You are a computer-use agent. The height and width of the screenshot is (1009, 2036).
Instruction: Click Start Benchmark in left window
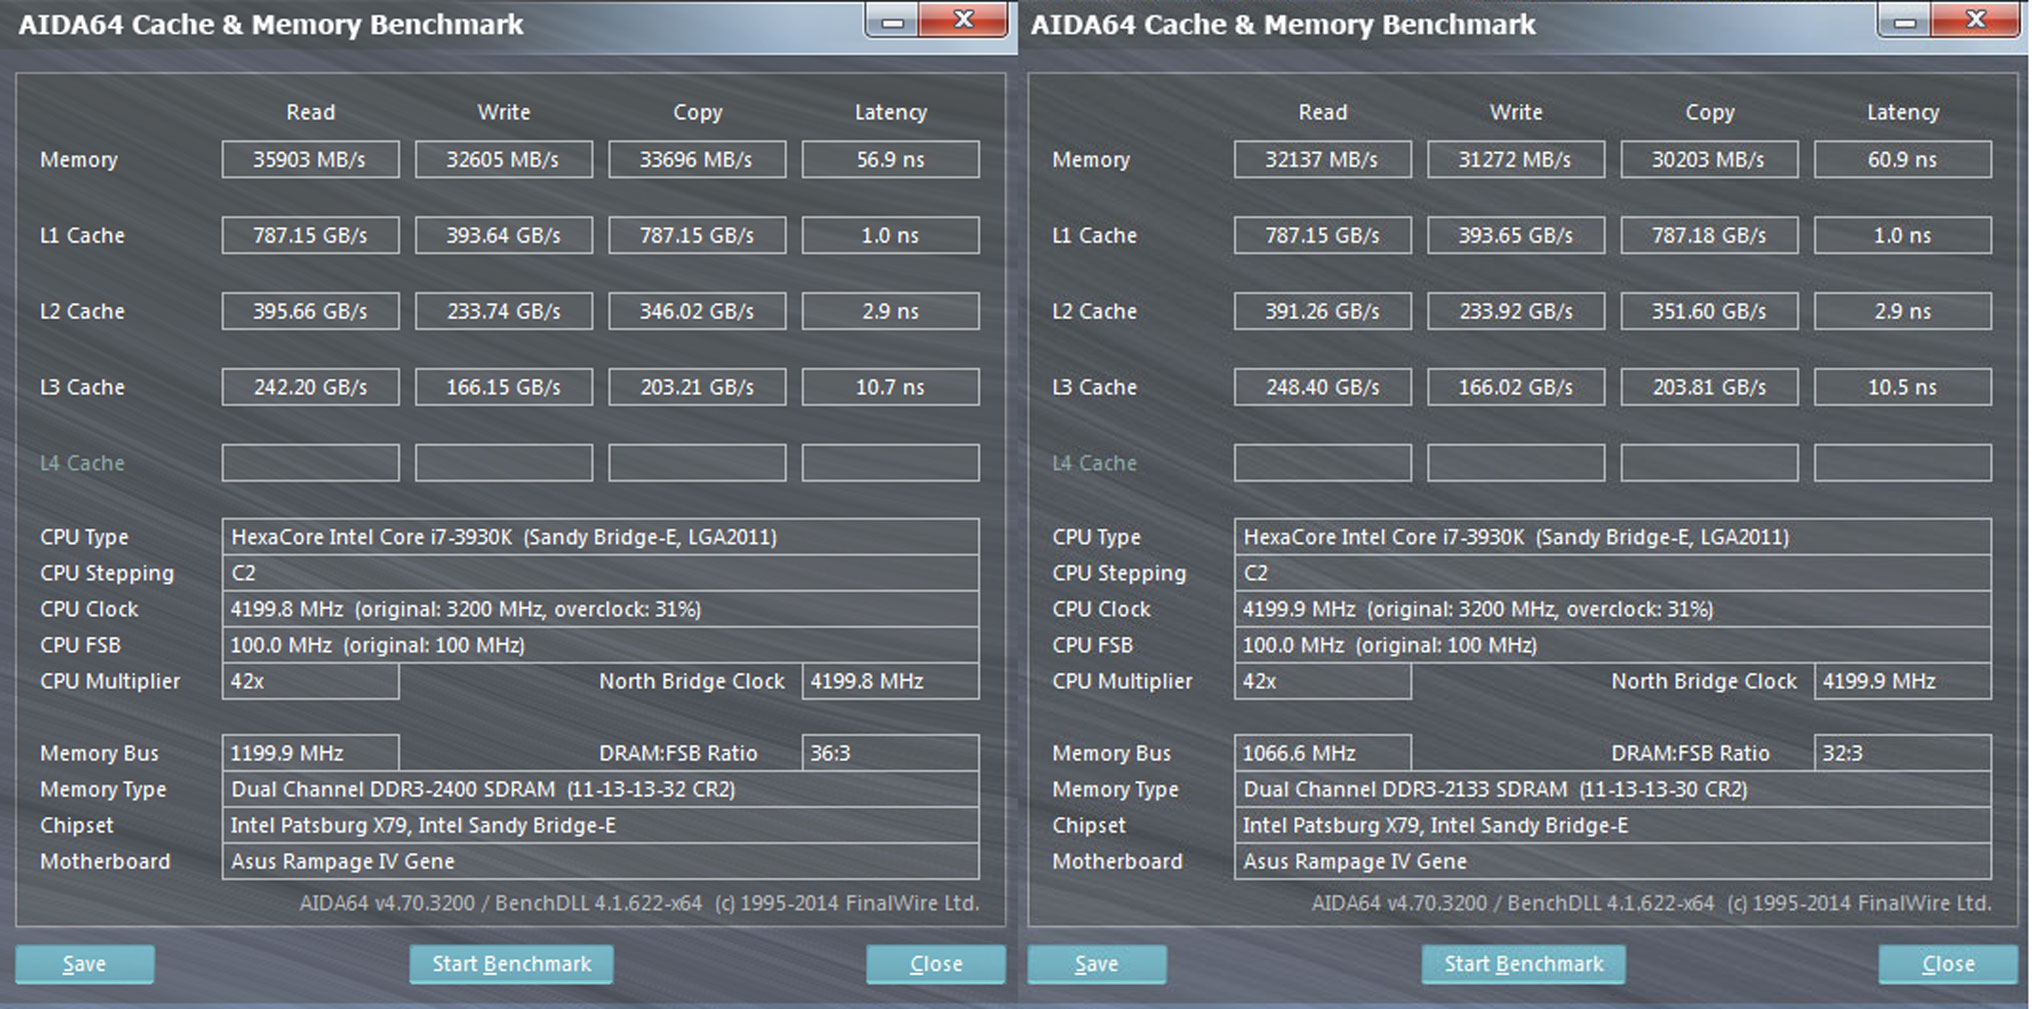(x=511, y=964)
